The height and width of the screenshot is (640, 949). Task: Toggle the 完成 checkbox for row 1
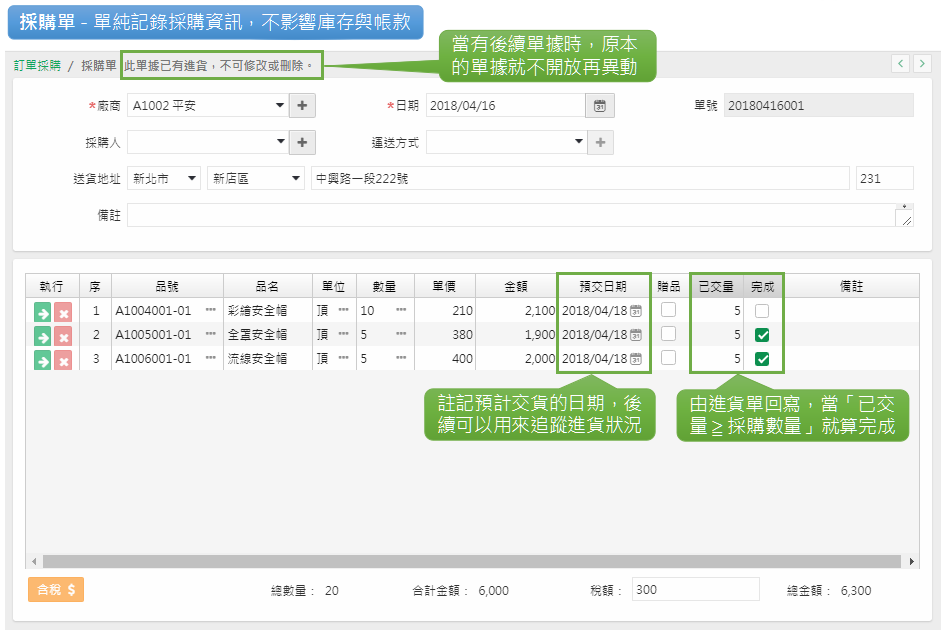pos(762,311)
